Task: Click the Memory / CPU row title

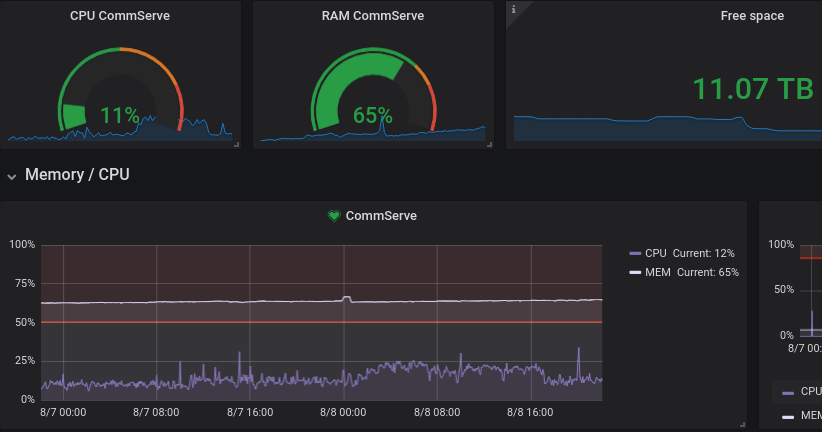Action: pos(77,175)
